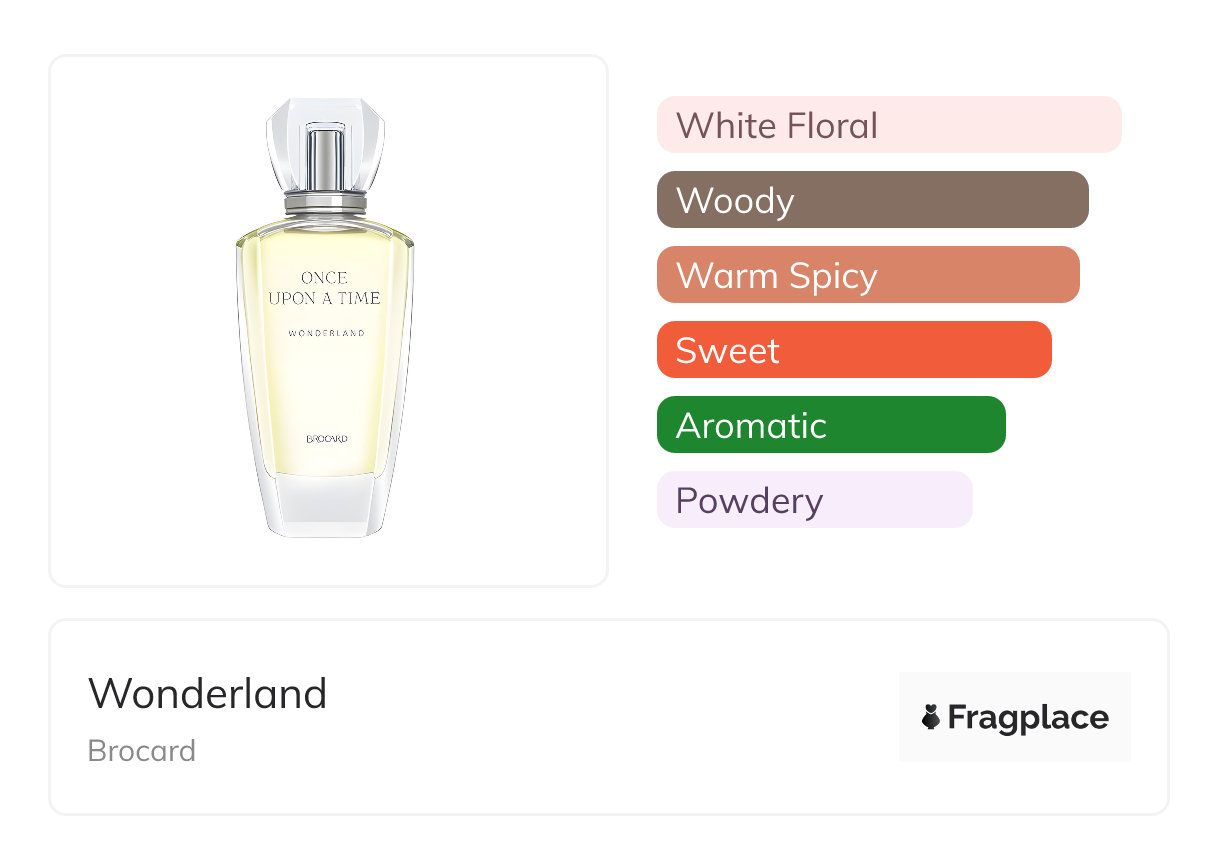Click the Fragplace wordmark text
1218x864 pixels.
click(1028, 718)
